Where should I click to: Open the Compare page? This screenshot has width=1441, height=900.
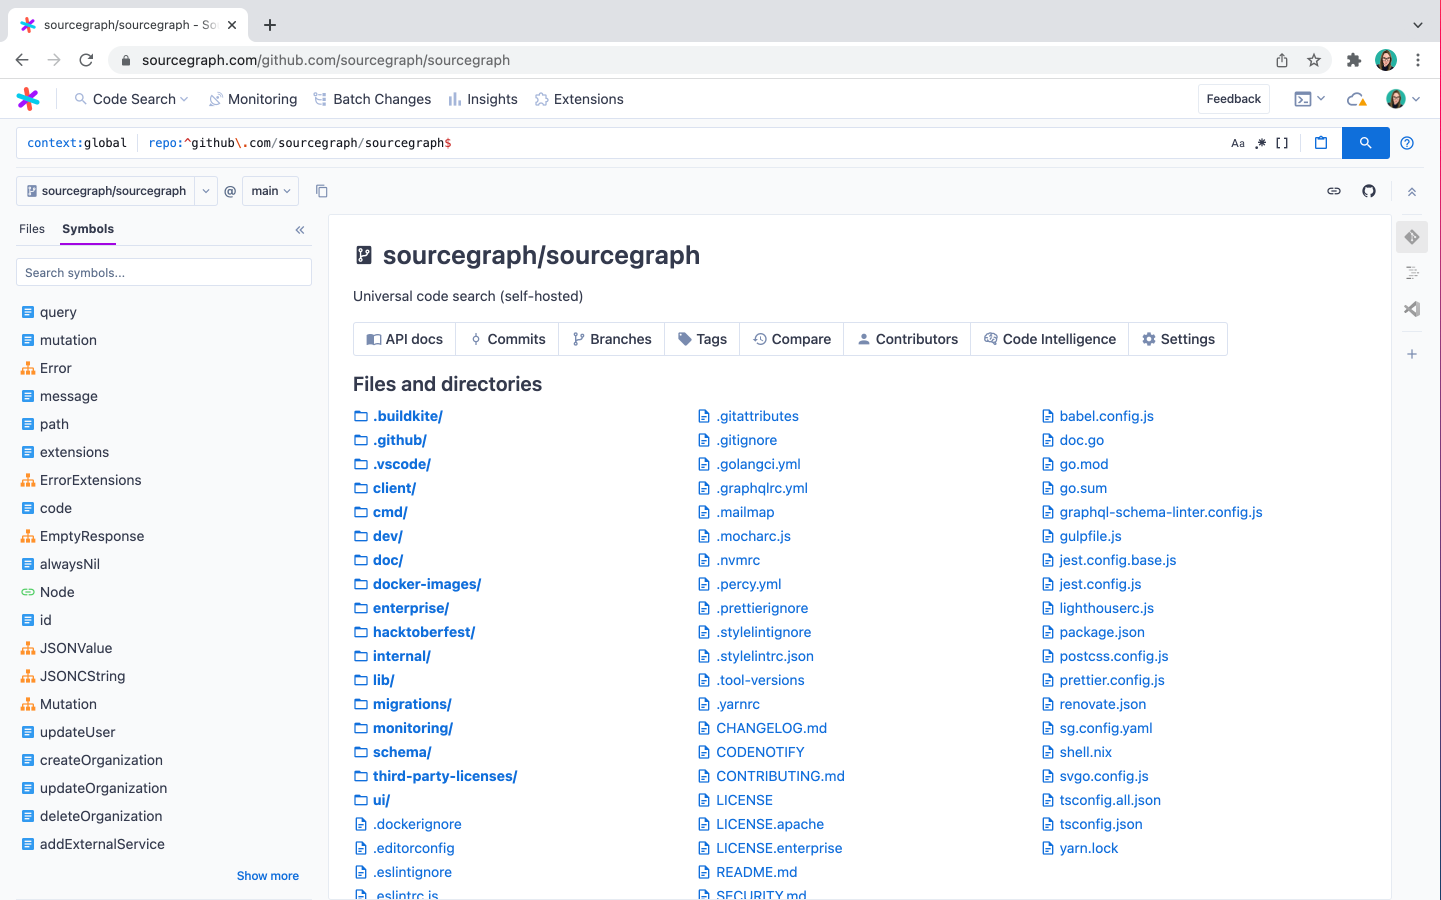pos(792,339)
